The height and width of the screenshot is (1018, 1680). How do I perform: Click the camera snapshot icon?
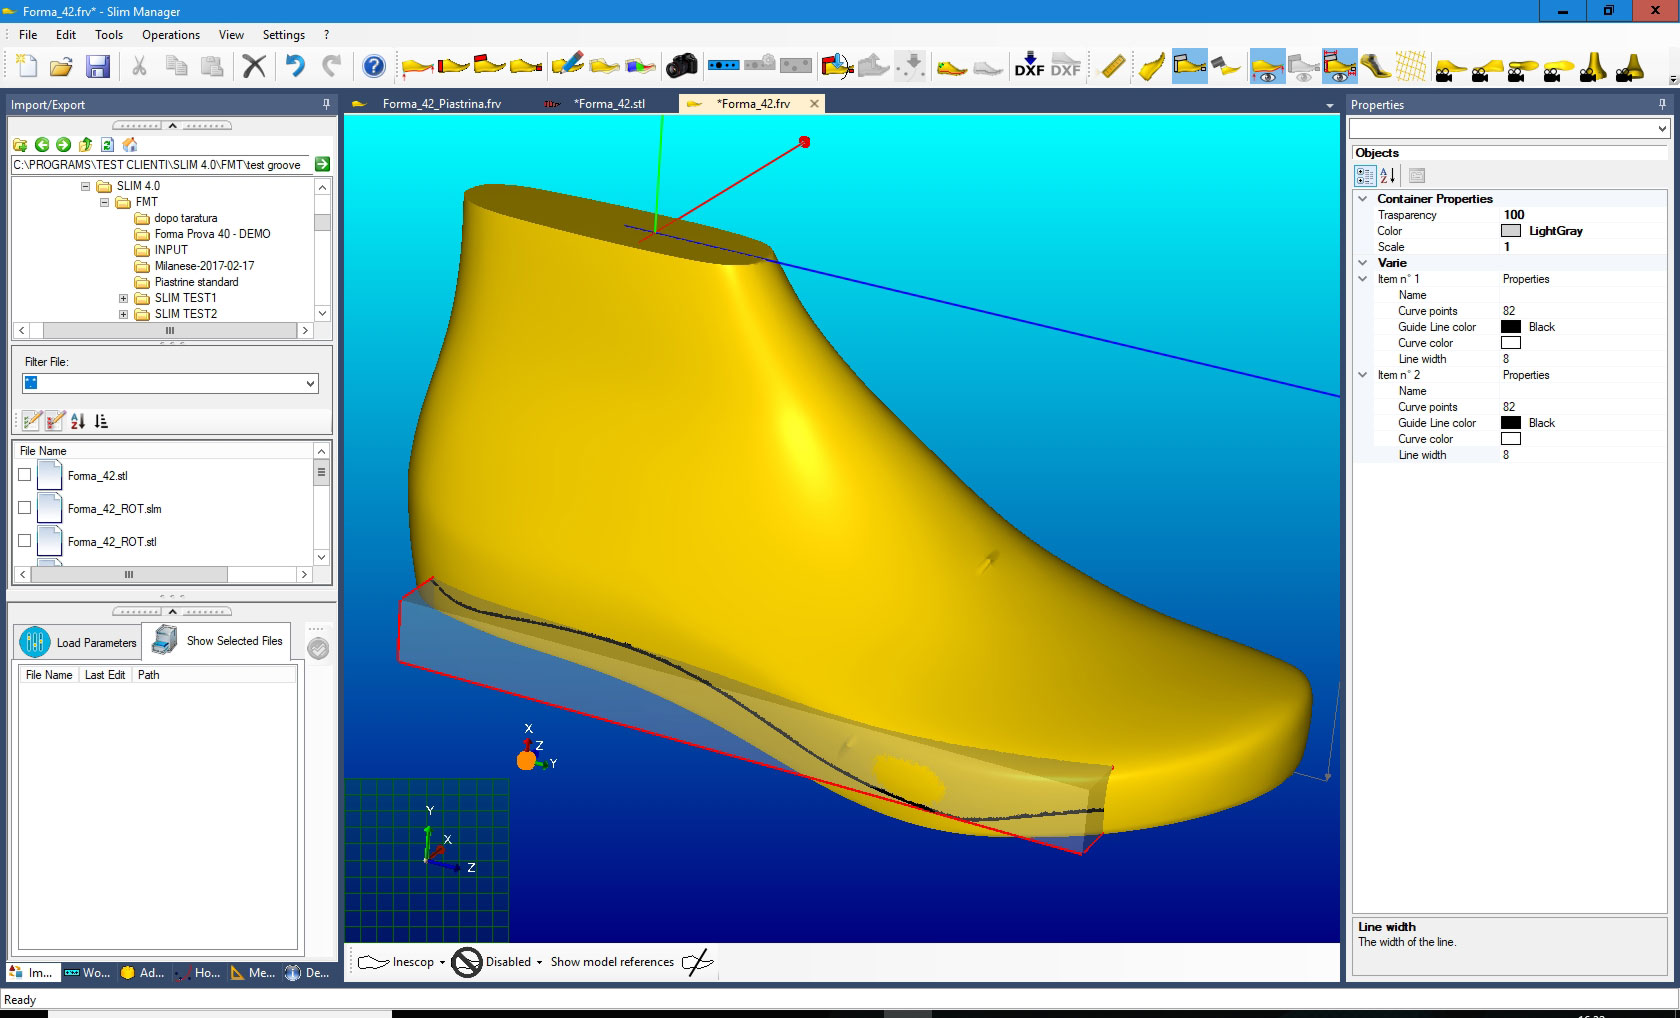681,66
